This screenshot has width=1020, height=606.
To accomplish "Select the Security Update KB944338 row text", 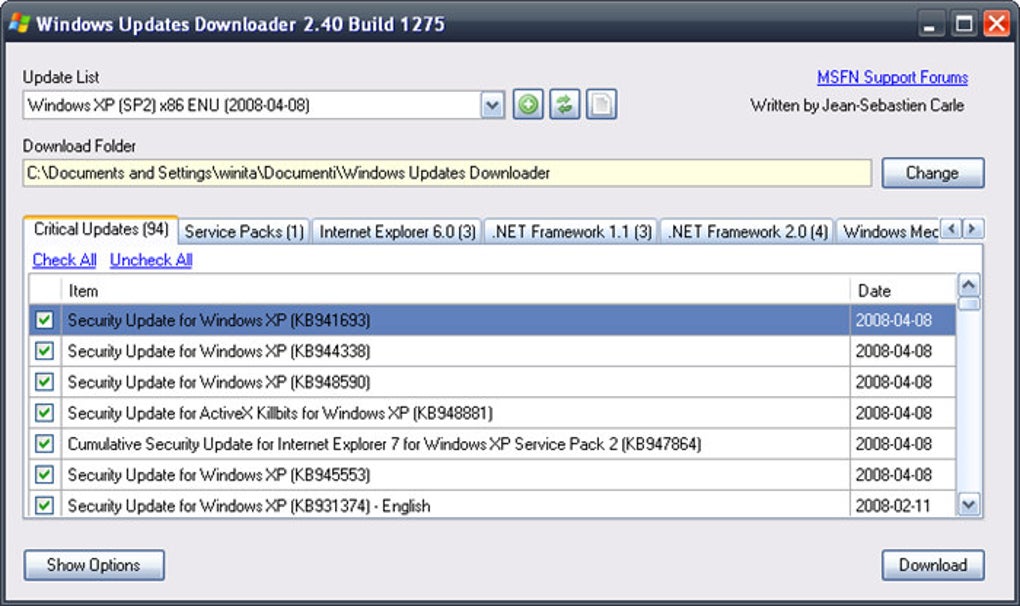I will 219,351.
